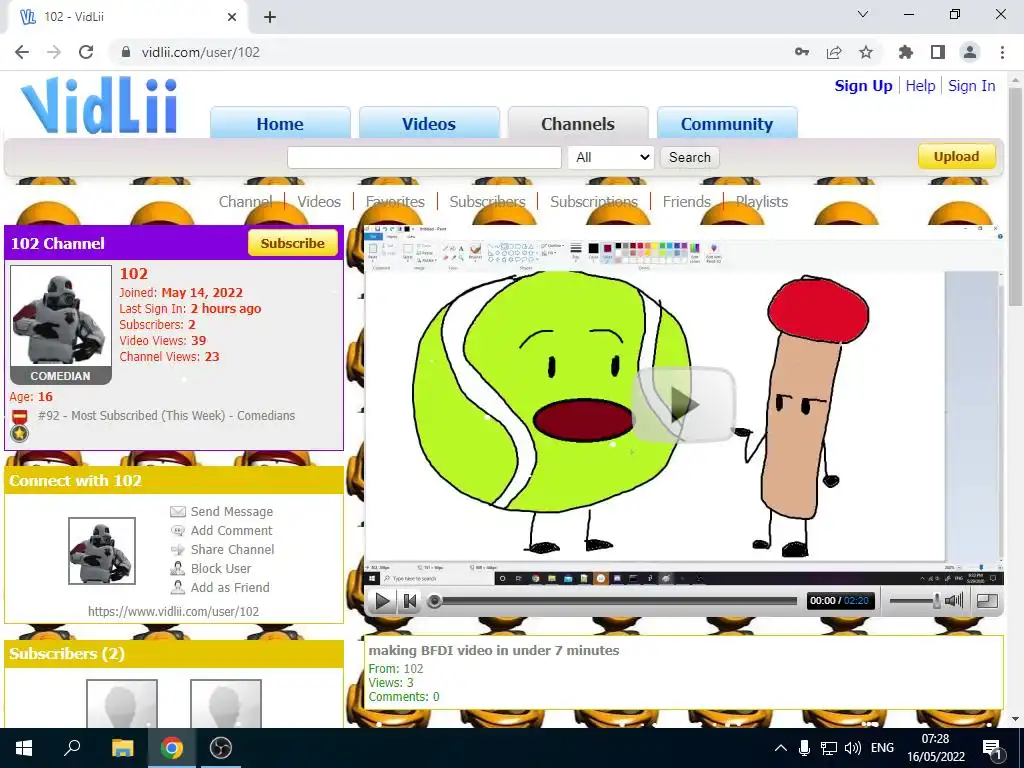This screenshot has height=768, width=1024.
Task: Go back with browser back arrow
Action: pyautogui.click(x=22, y=52)
